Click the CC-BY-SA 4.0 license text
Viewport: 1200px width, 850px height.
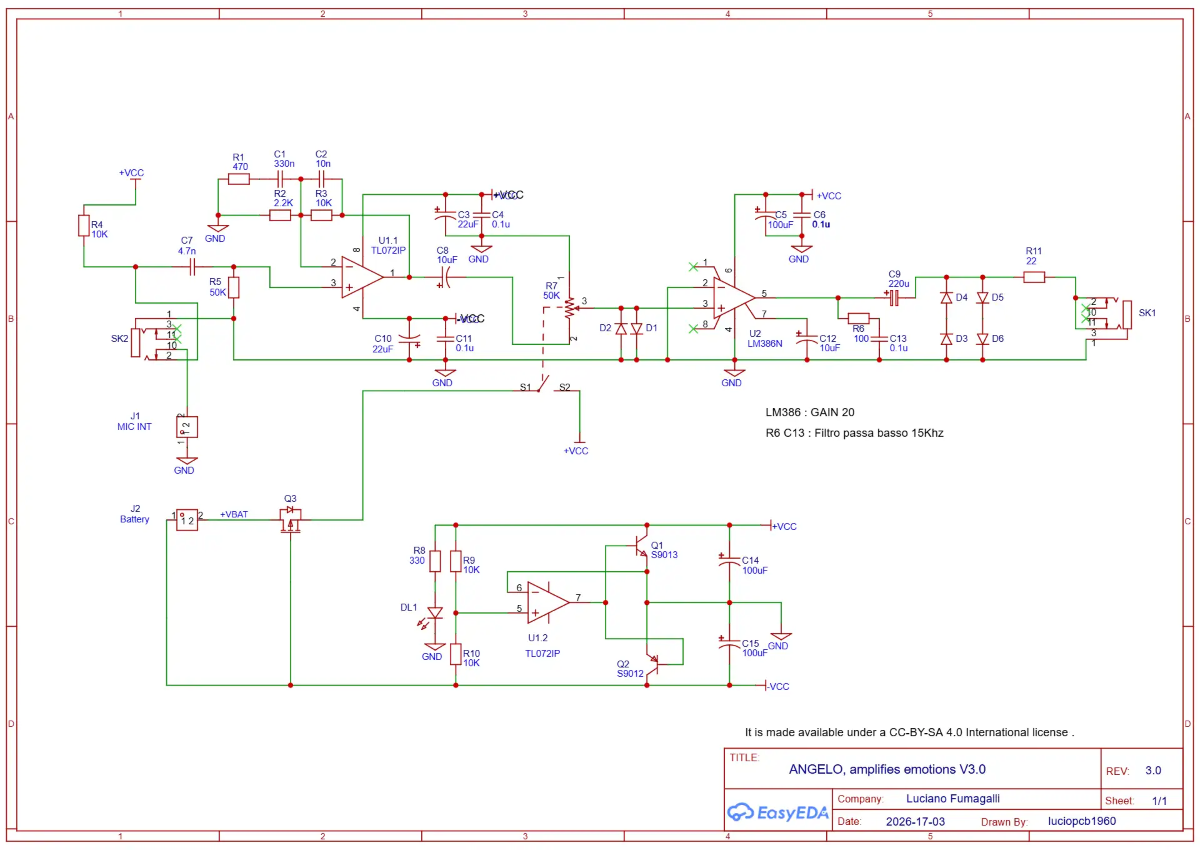pyautogui.click(x=909, y=732)
